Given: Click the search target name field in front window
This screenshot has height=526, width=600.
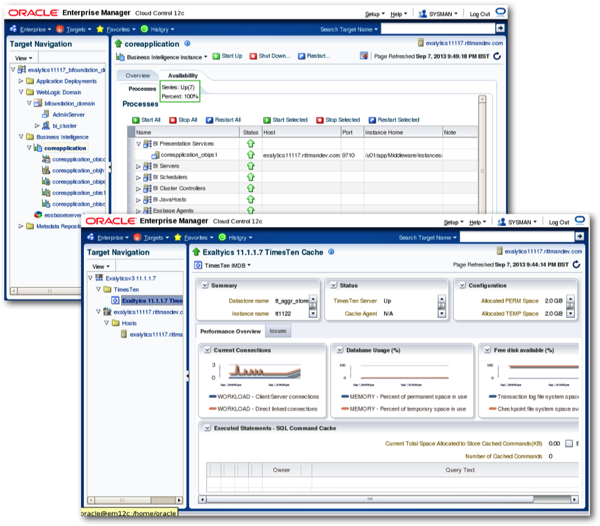Looking at the screenshot, I should pyautogui.click(x=517, y=237).
